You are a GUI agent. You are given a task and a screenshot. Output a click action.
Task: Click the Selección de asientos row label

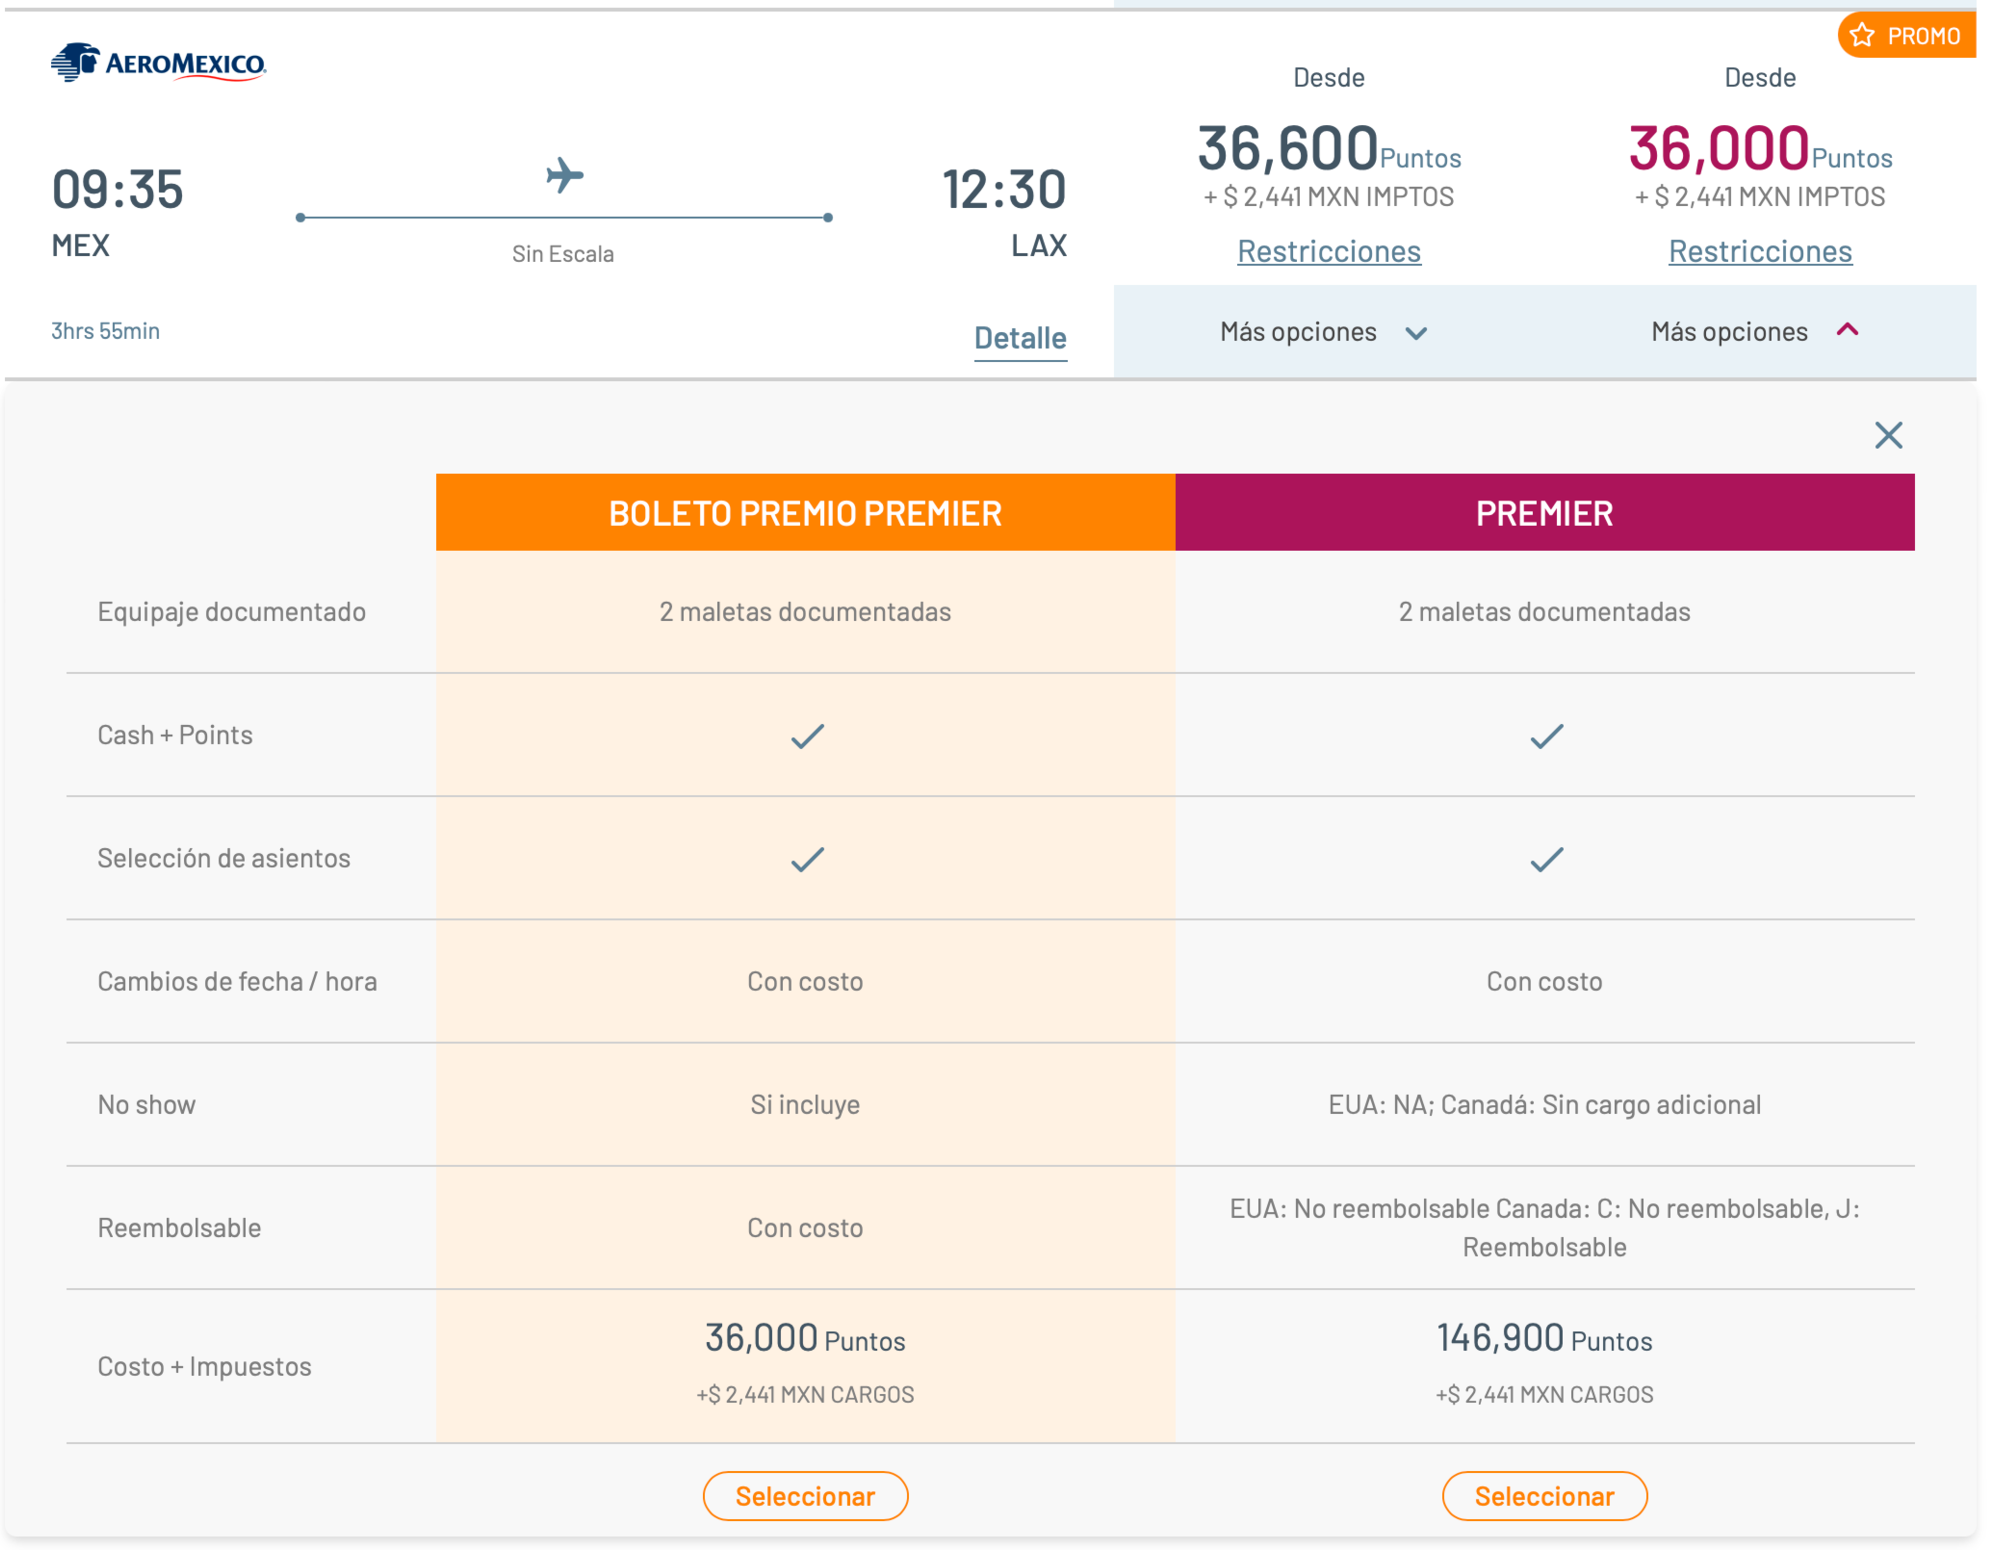[223, 858]
